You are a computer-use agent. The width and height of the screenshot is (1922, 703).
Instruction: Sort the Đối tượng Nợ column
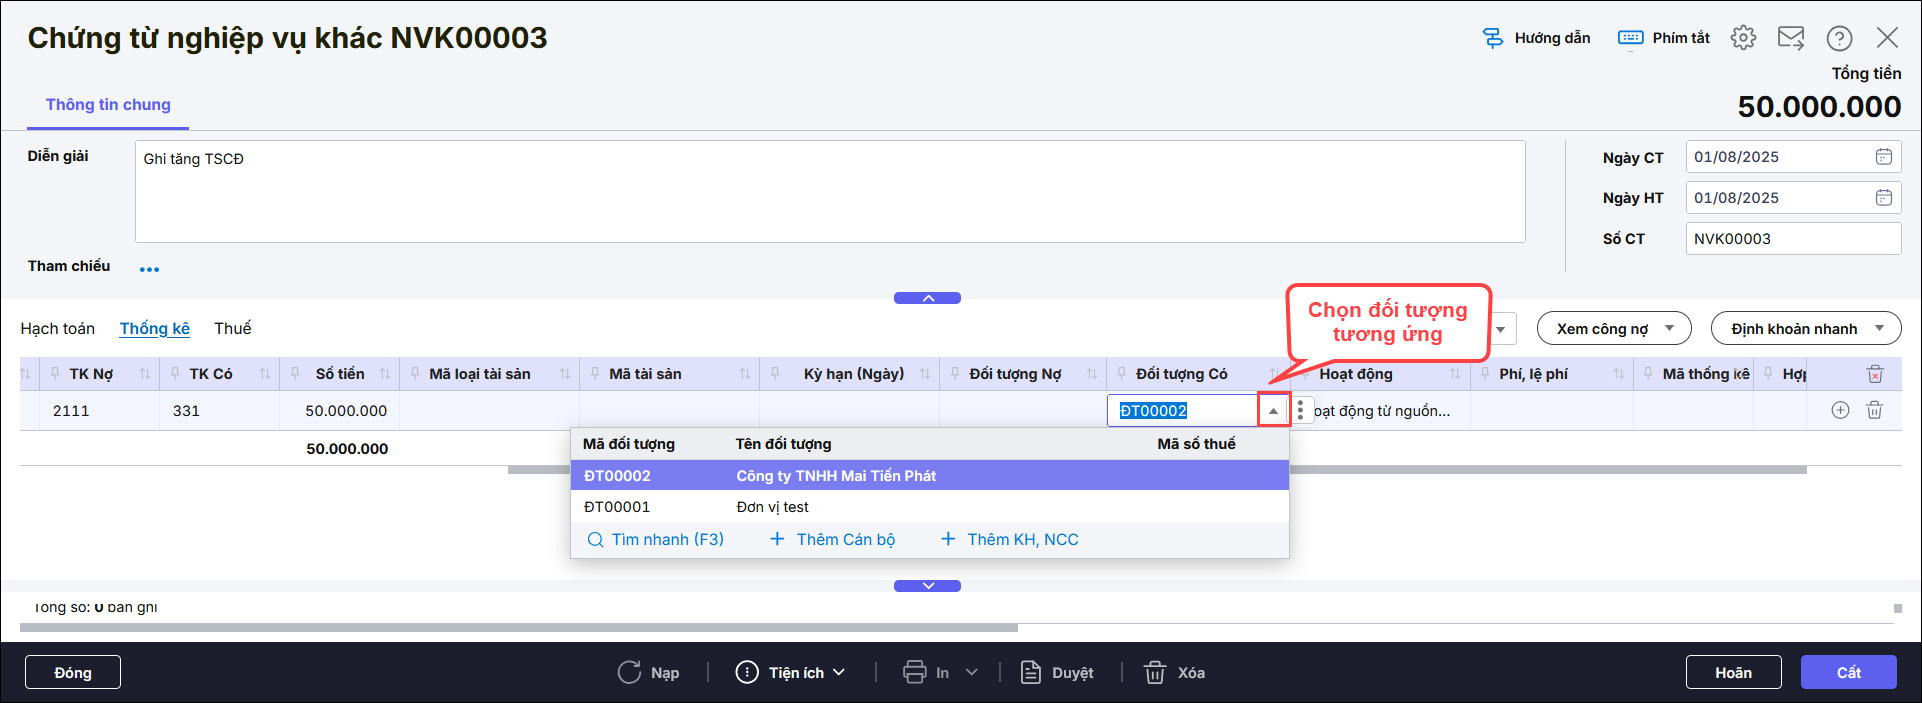pos(1092,374)
